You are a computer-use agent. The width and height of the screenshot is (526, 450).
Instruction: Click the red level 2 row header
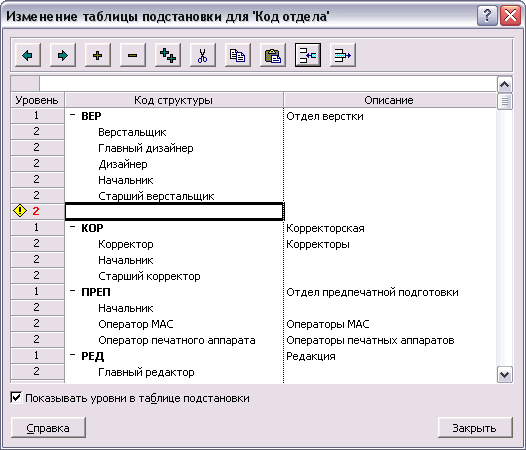(x=38, y=211)
